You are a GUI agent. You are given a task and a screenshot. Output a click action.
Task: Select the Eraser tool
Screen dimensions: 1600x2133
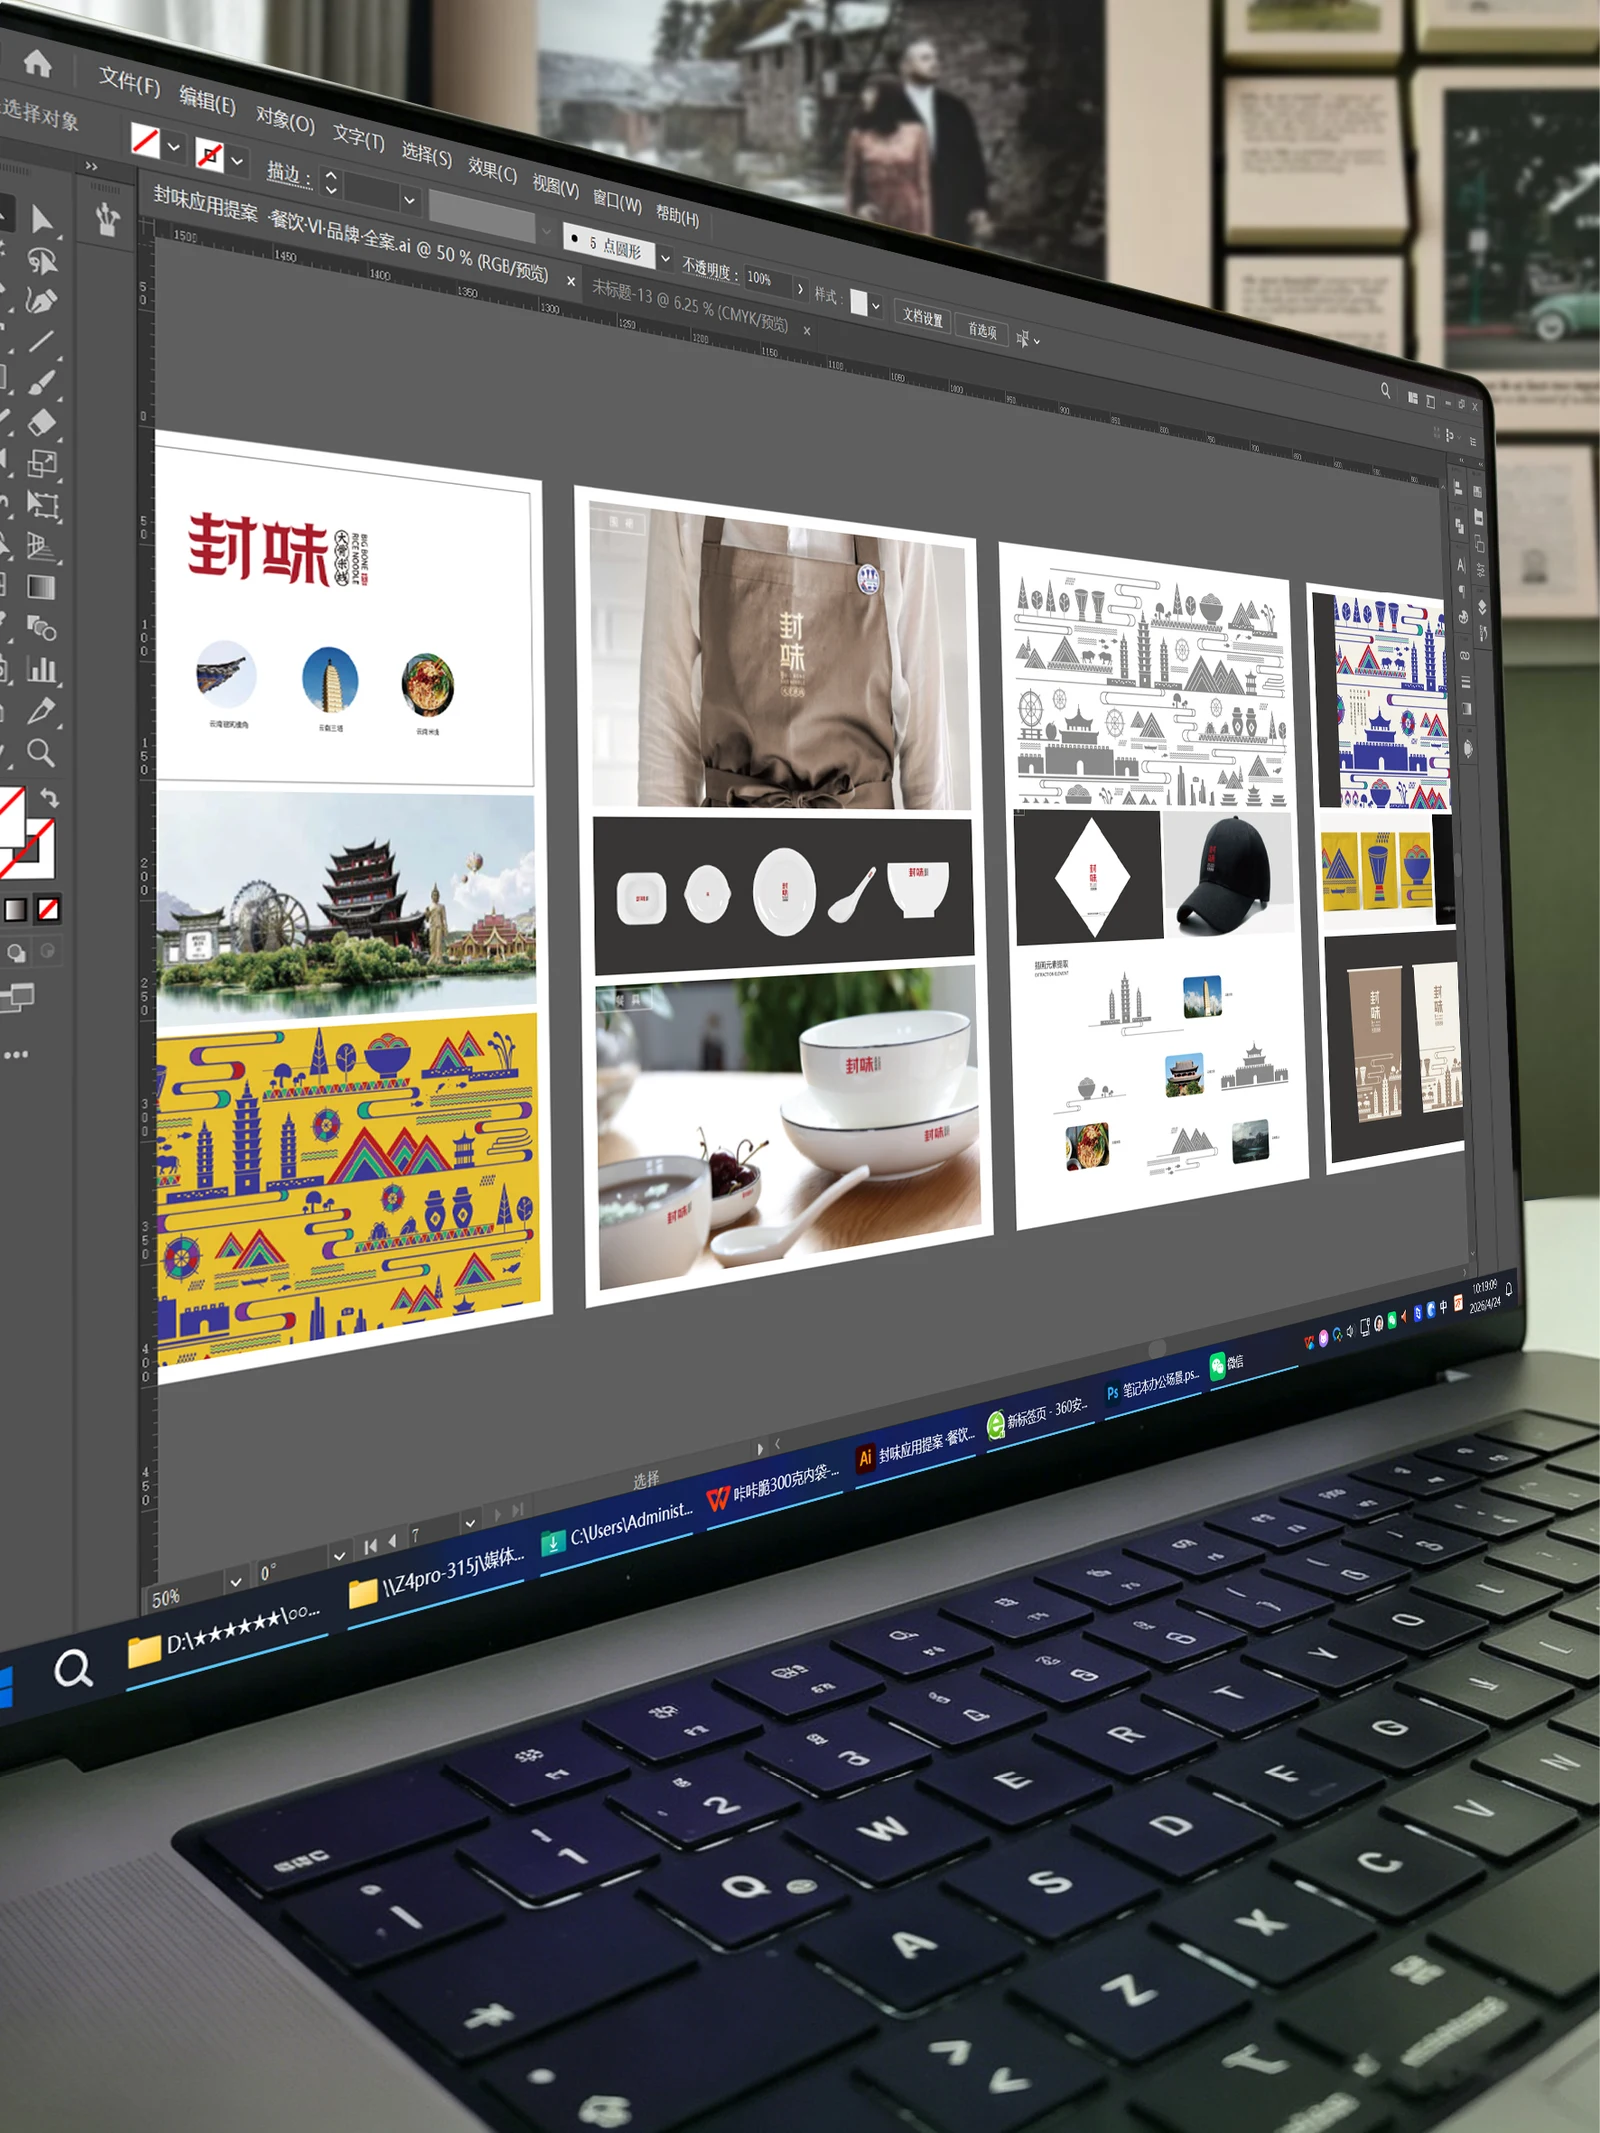tap(42, 423)
